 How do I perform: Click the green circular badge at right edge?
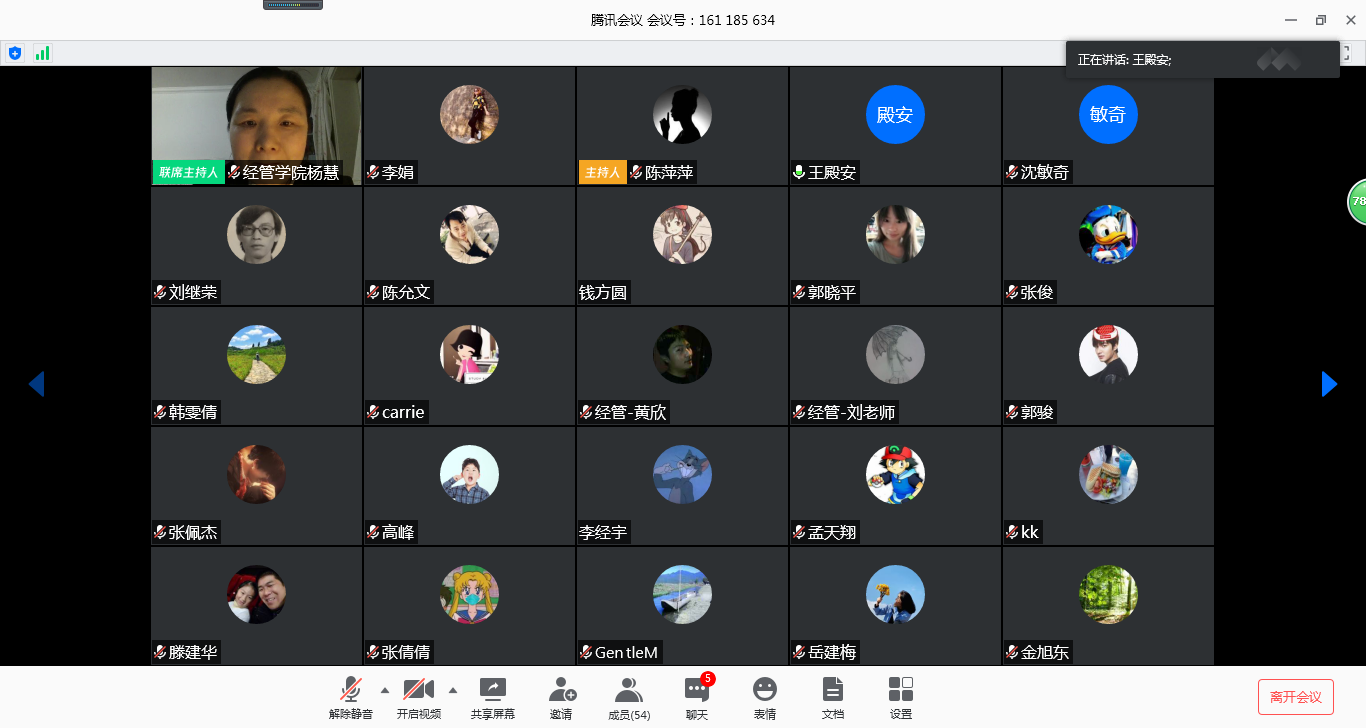click(1357, 201)
